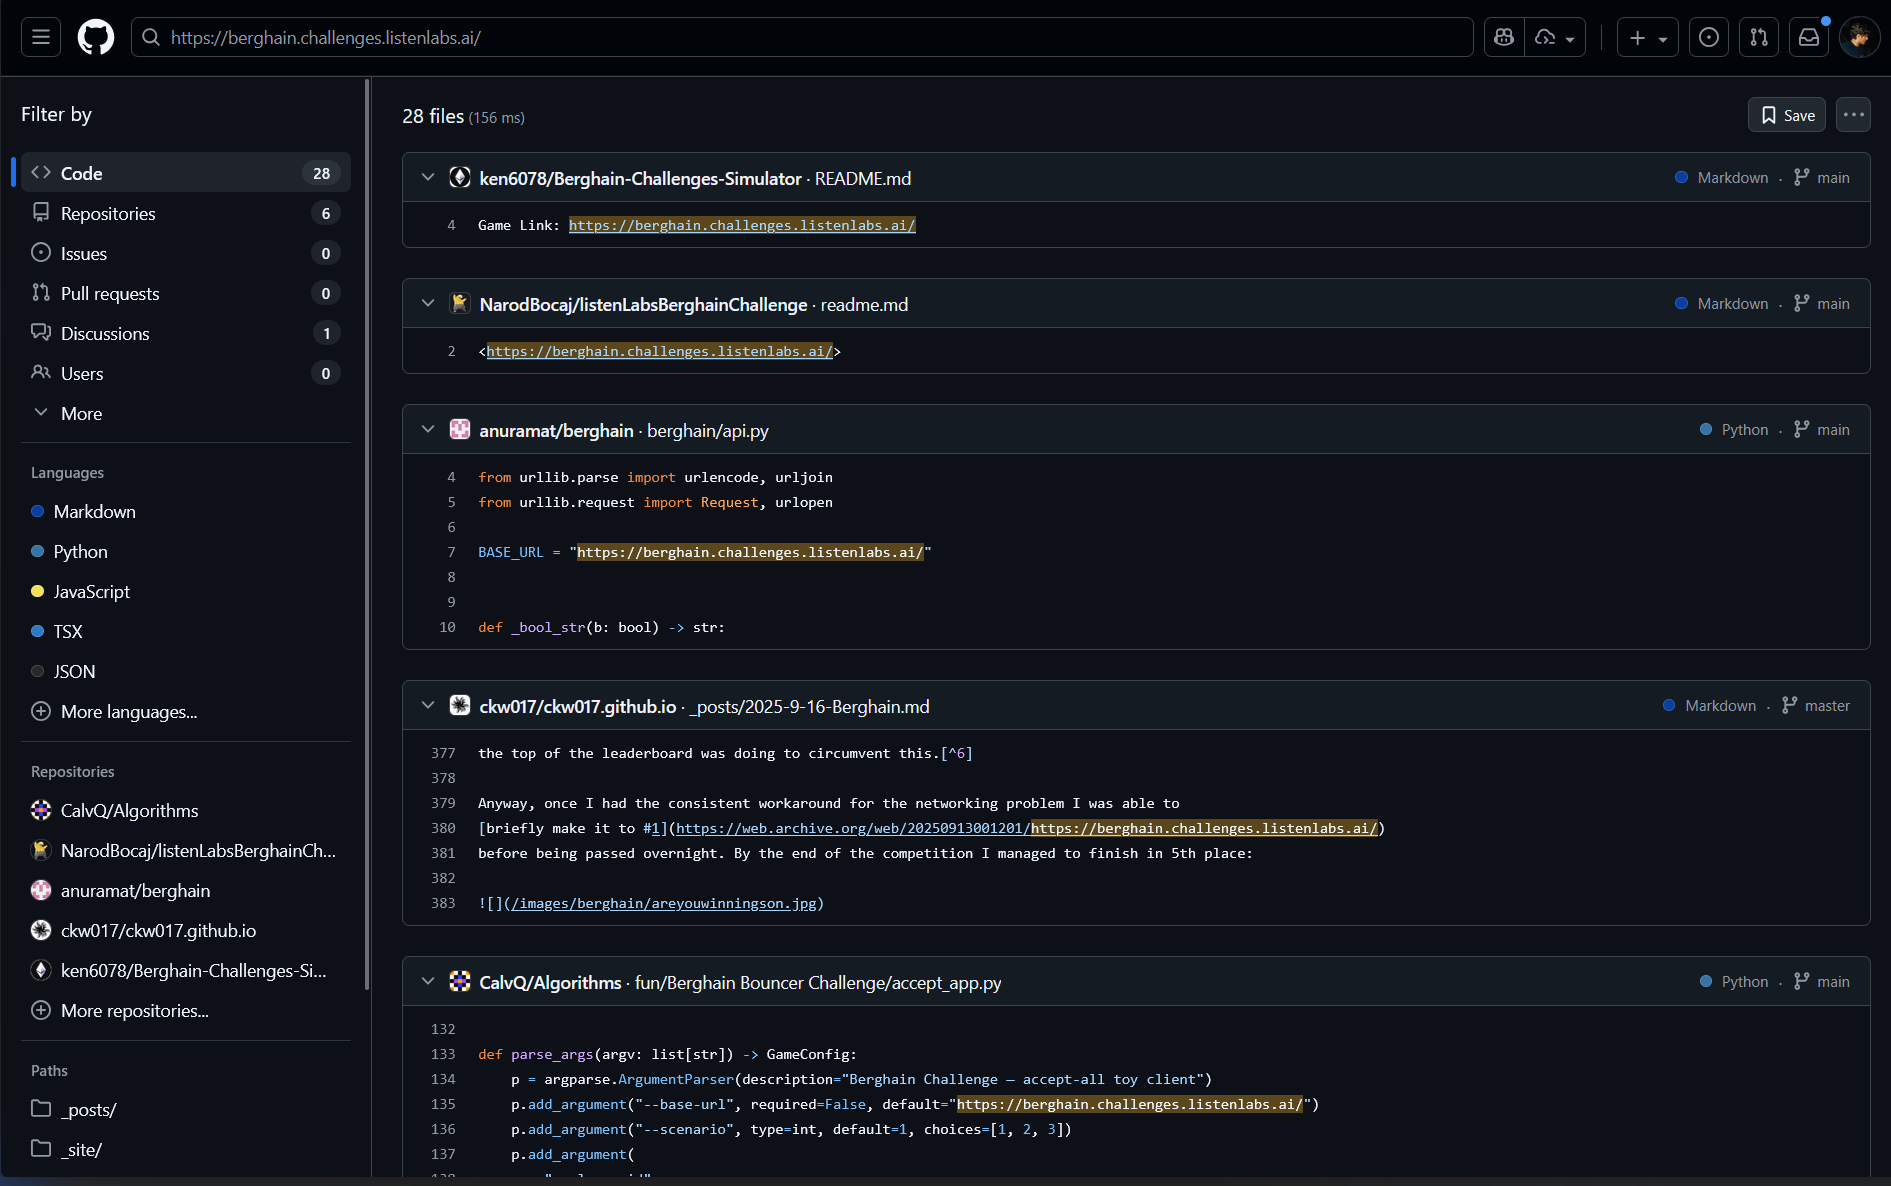Collapse CalvQ/Algorithms accept_app.py result
Screen dimensions: 1891x1186
pyautogui.click(x=428, y=981)
